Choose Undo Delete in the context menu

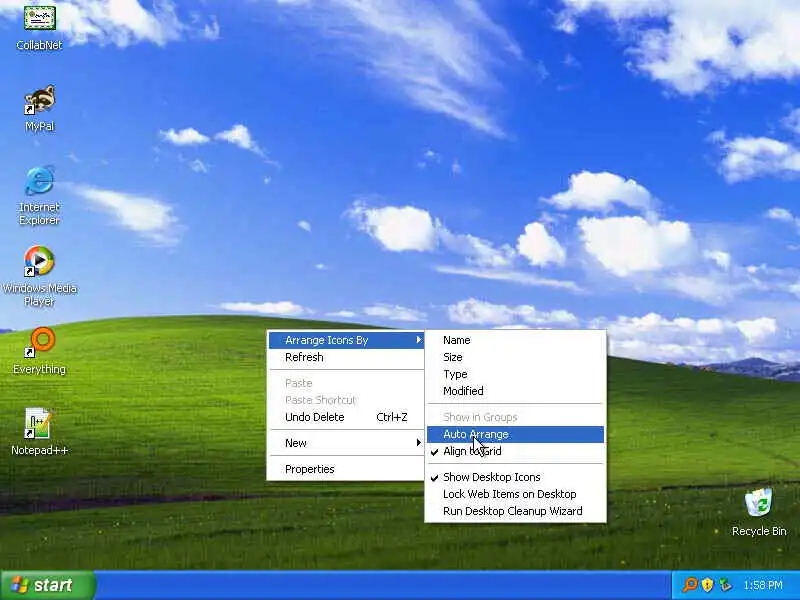[x=346, y=417]
